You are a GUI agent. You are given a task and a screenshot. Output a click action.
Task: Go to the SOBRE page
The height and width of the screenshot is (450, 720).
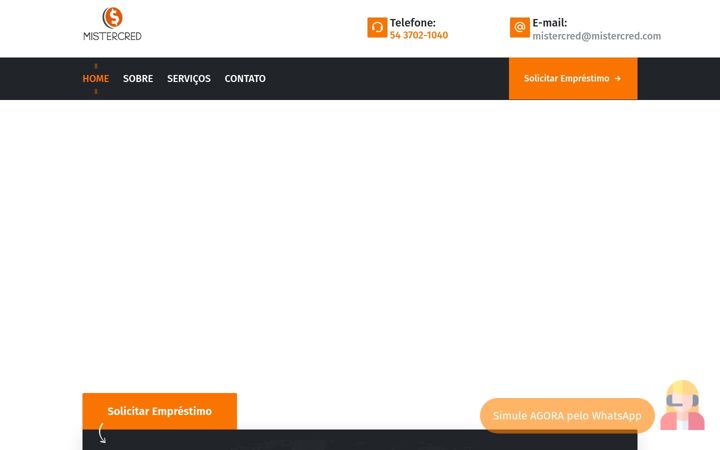[x=138, y=79]
